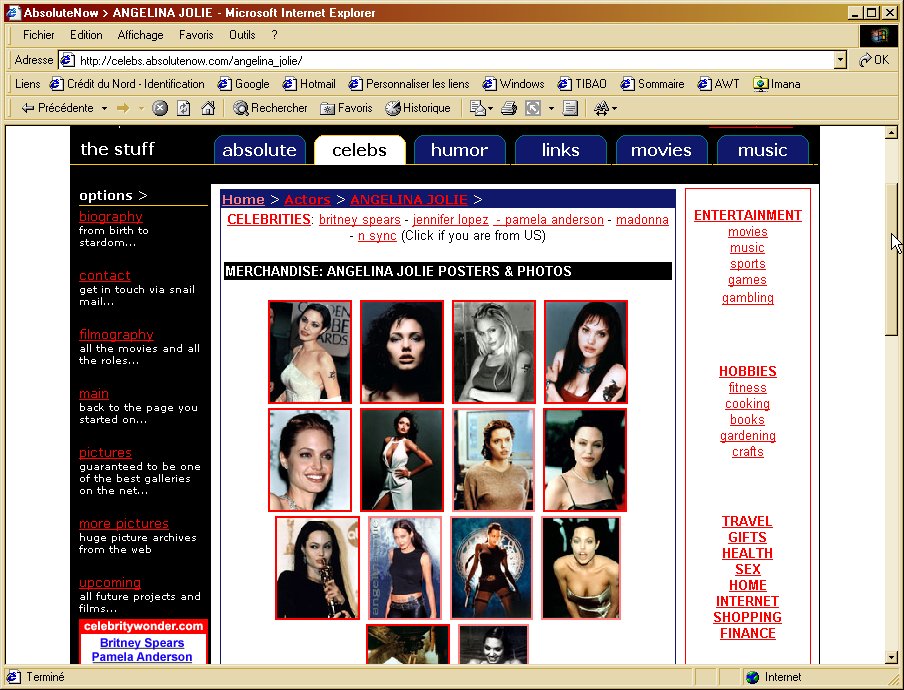Open the smiling close-up portrait thumbnail
The width and height of the screenshot is (904, 690).
pos(310,460)
